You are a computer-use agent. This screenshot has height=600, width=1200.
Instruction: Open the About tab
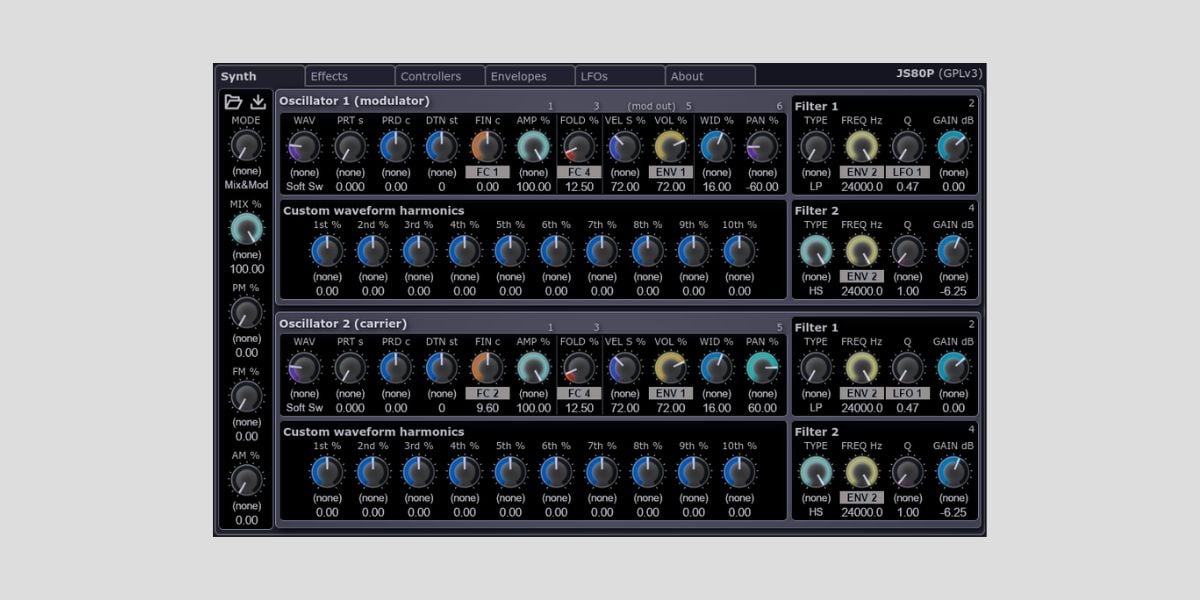[x=710, y=76]
